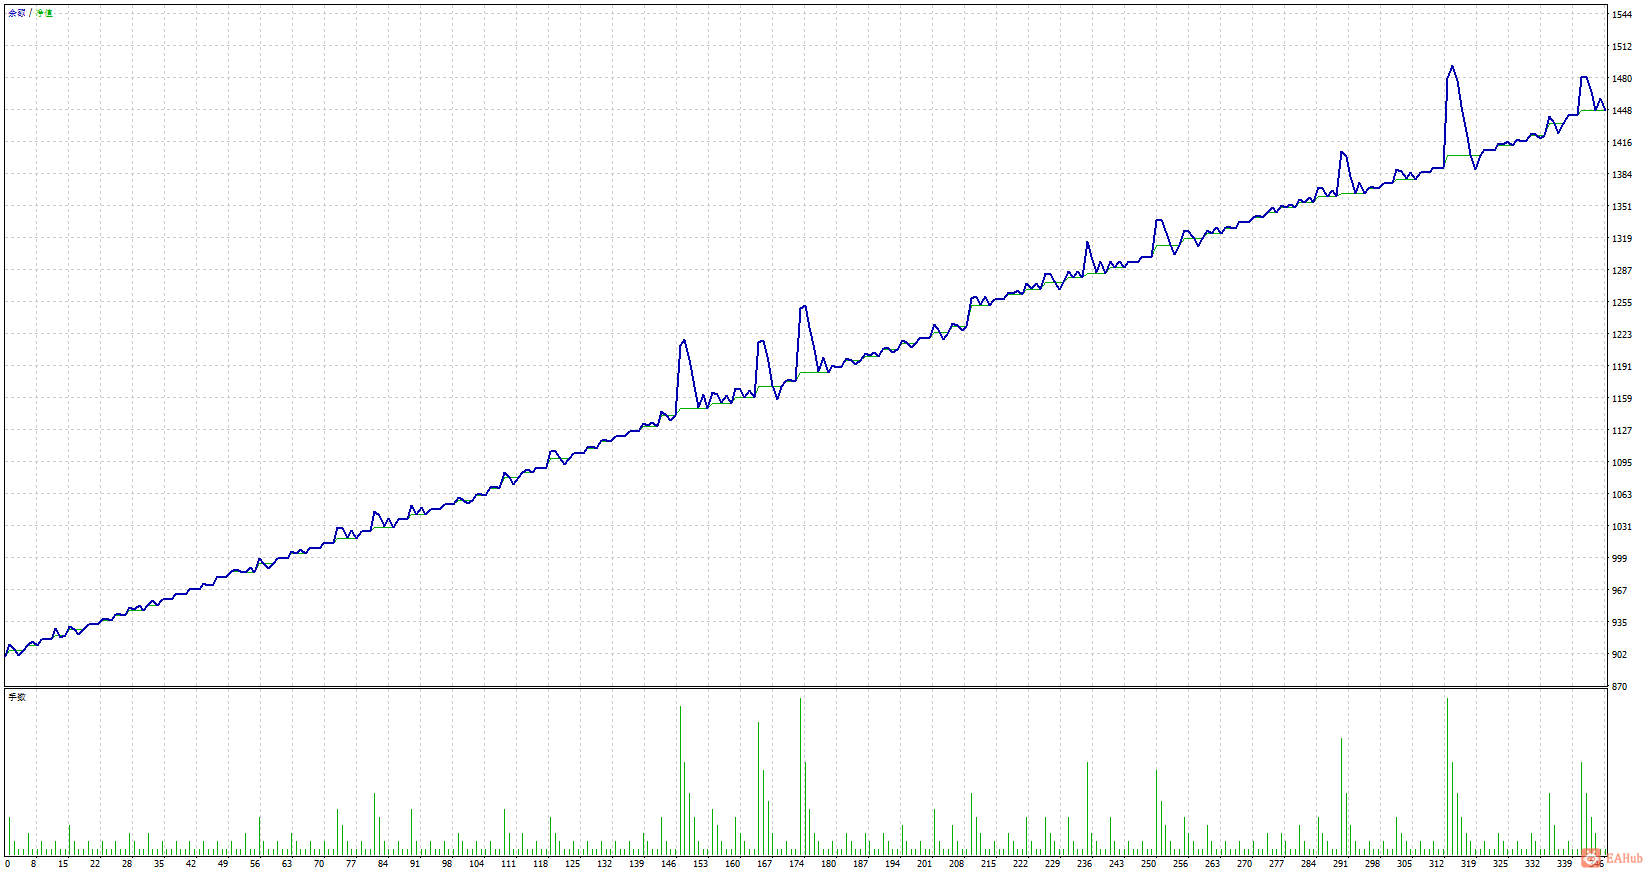Click trade number 236 on the bottom axis
This screenshot has height=873, width=1652.
(x=1085, y=864)
